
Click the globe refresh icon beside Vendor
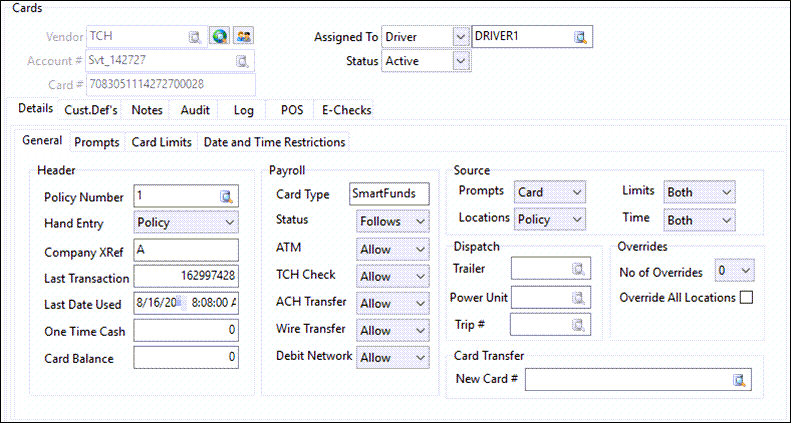point(220,37)
